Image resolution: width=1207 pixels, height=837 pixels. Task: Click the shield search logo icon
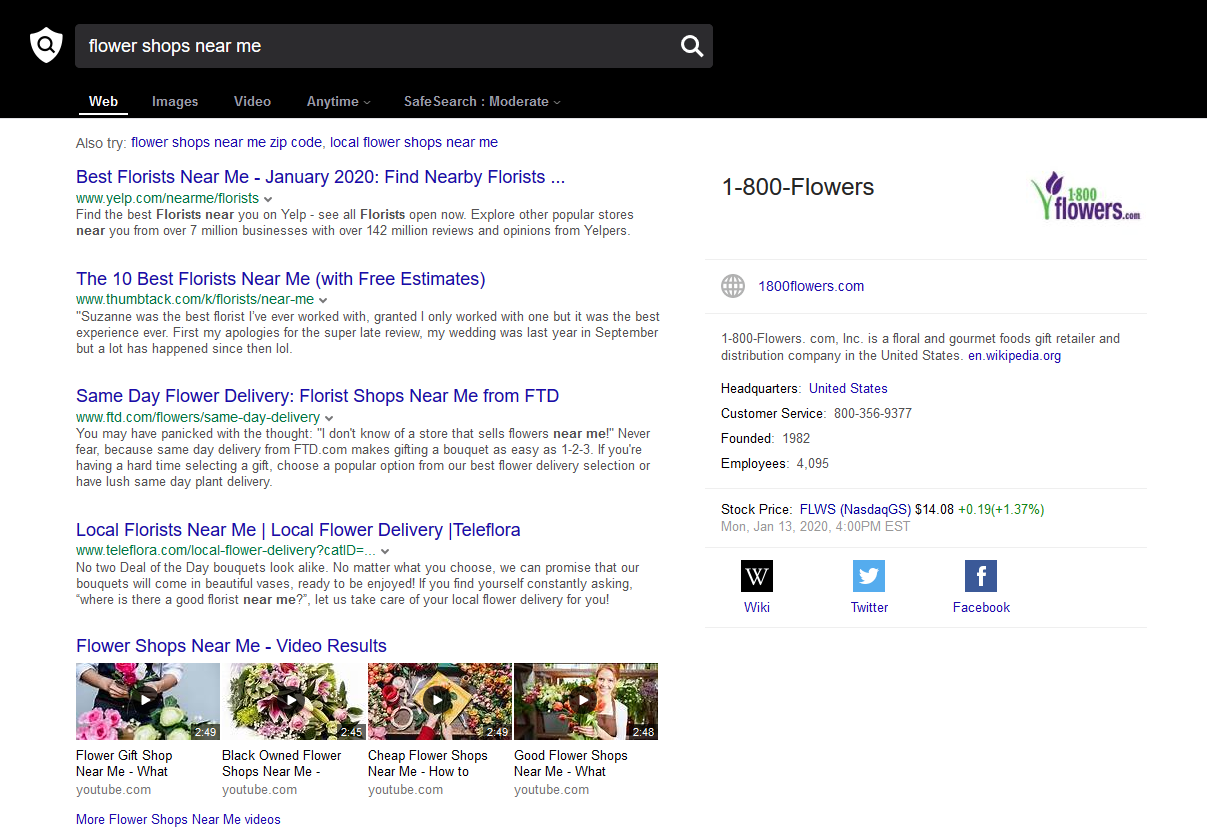pos(46,45)
